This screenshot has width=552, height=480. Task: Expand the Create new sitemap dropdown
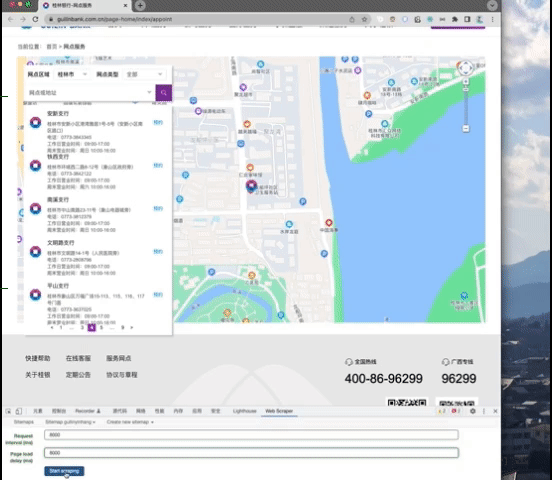[130, 422]
